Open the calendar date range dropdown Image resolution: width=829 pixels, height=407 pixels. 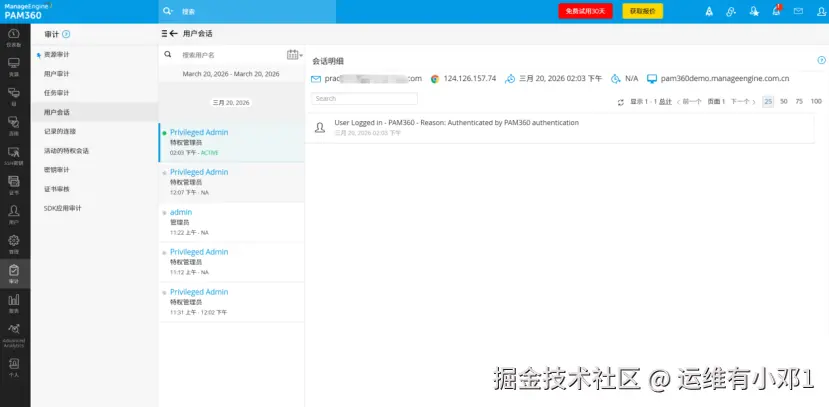294,54
